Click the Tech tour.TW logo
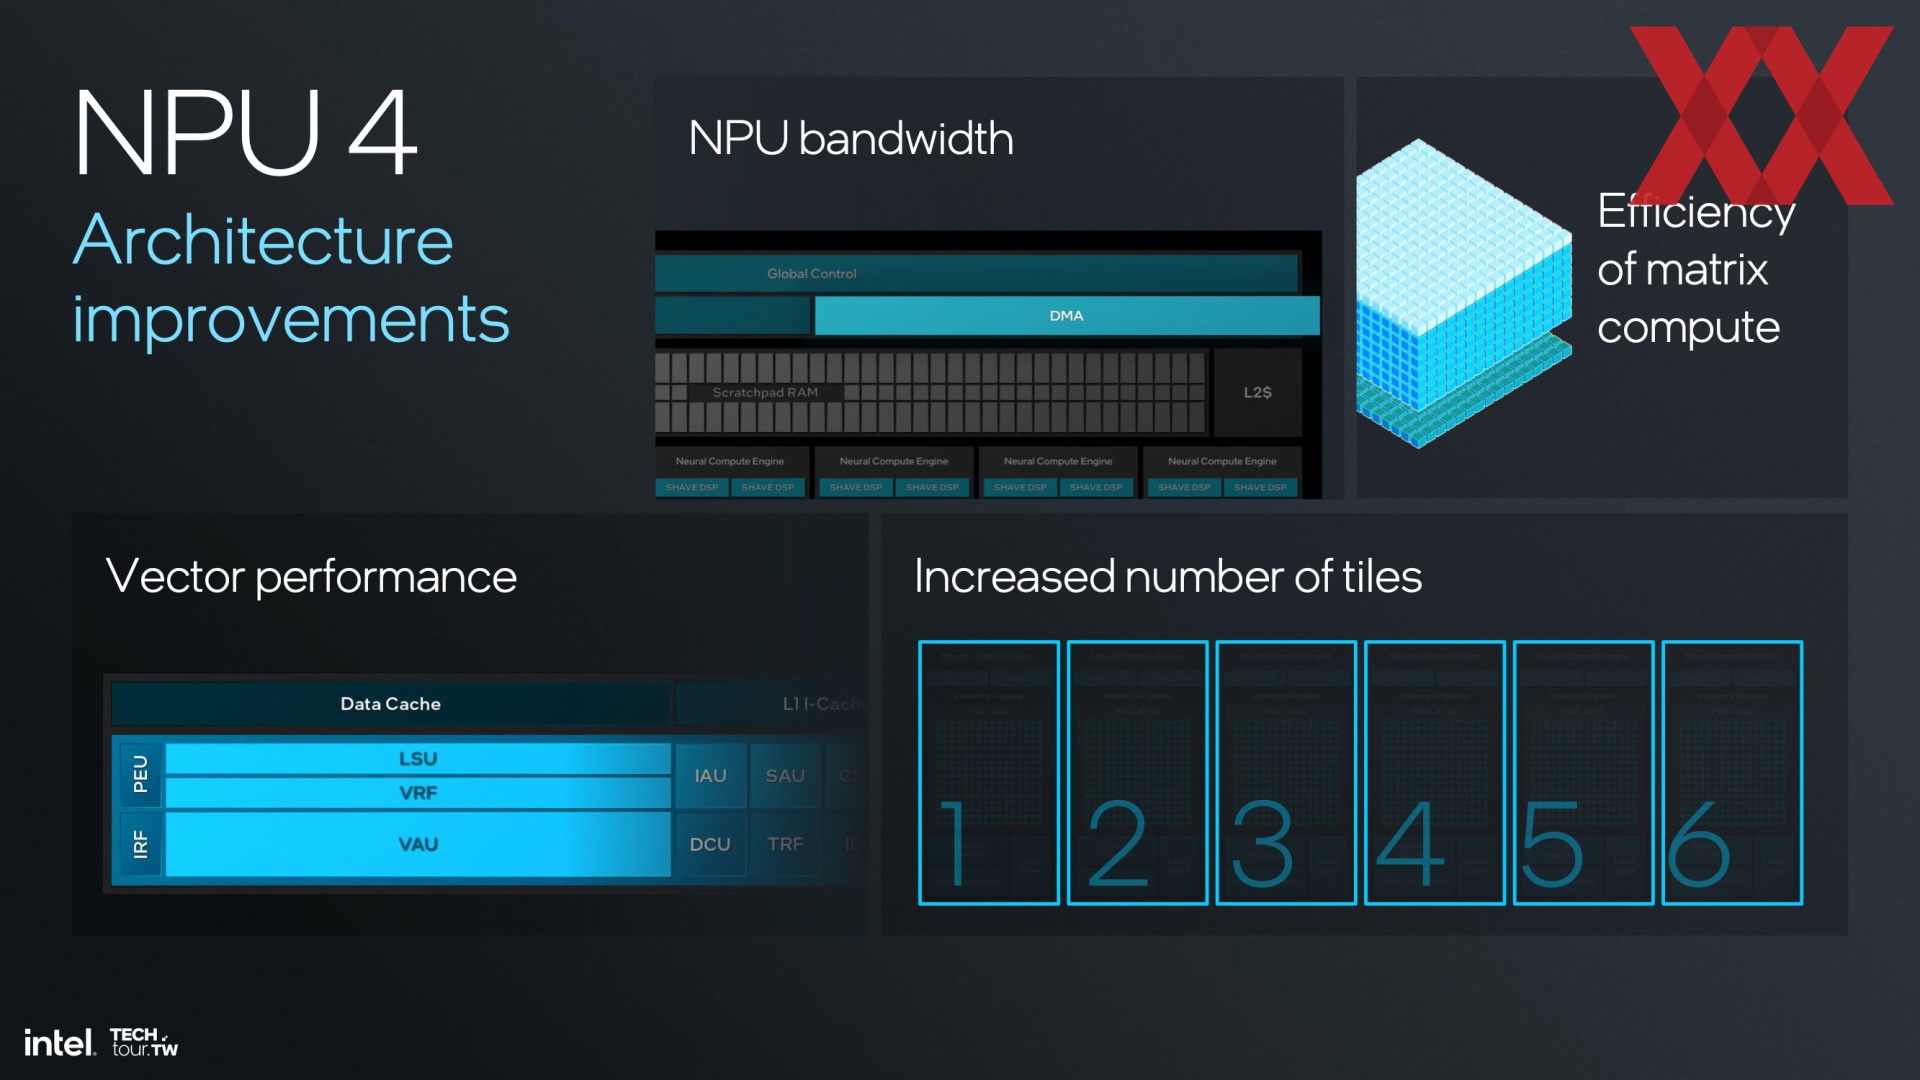 point(143,1042)
